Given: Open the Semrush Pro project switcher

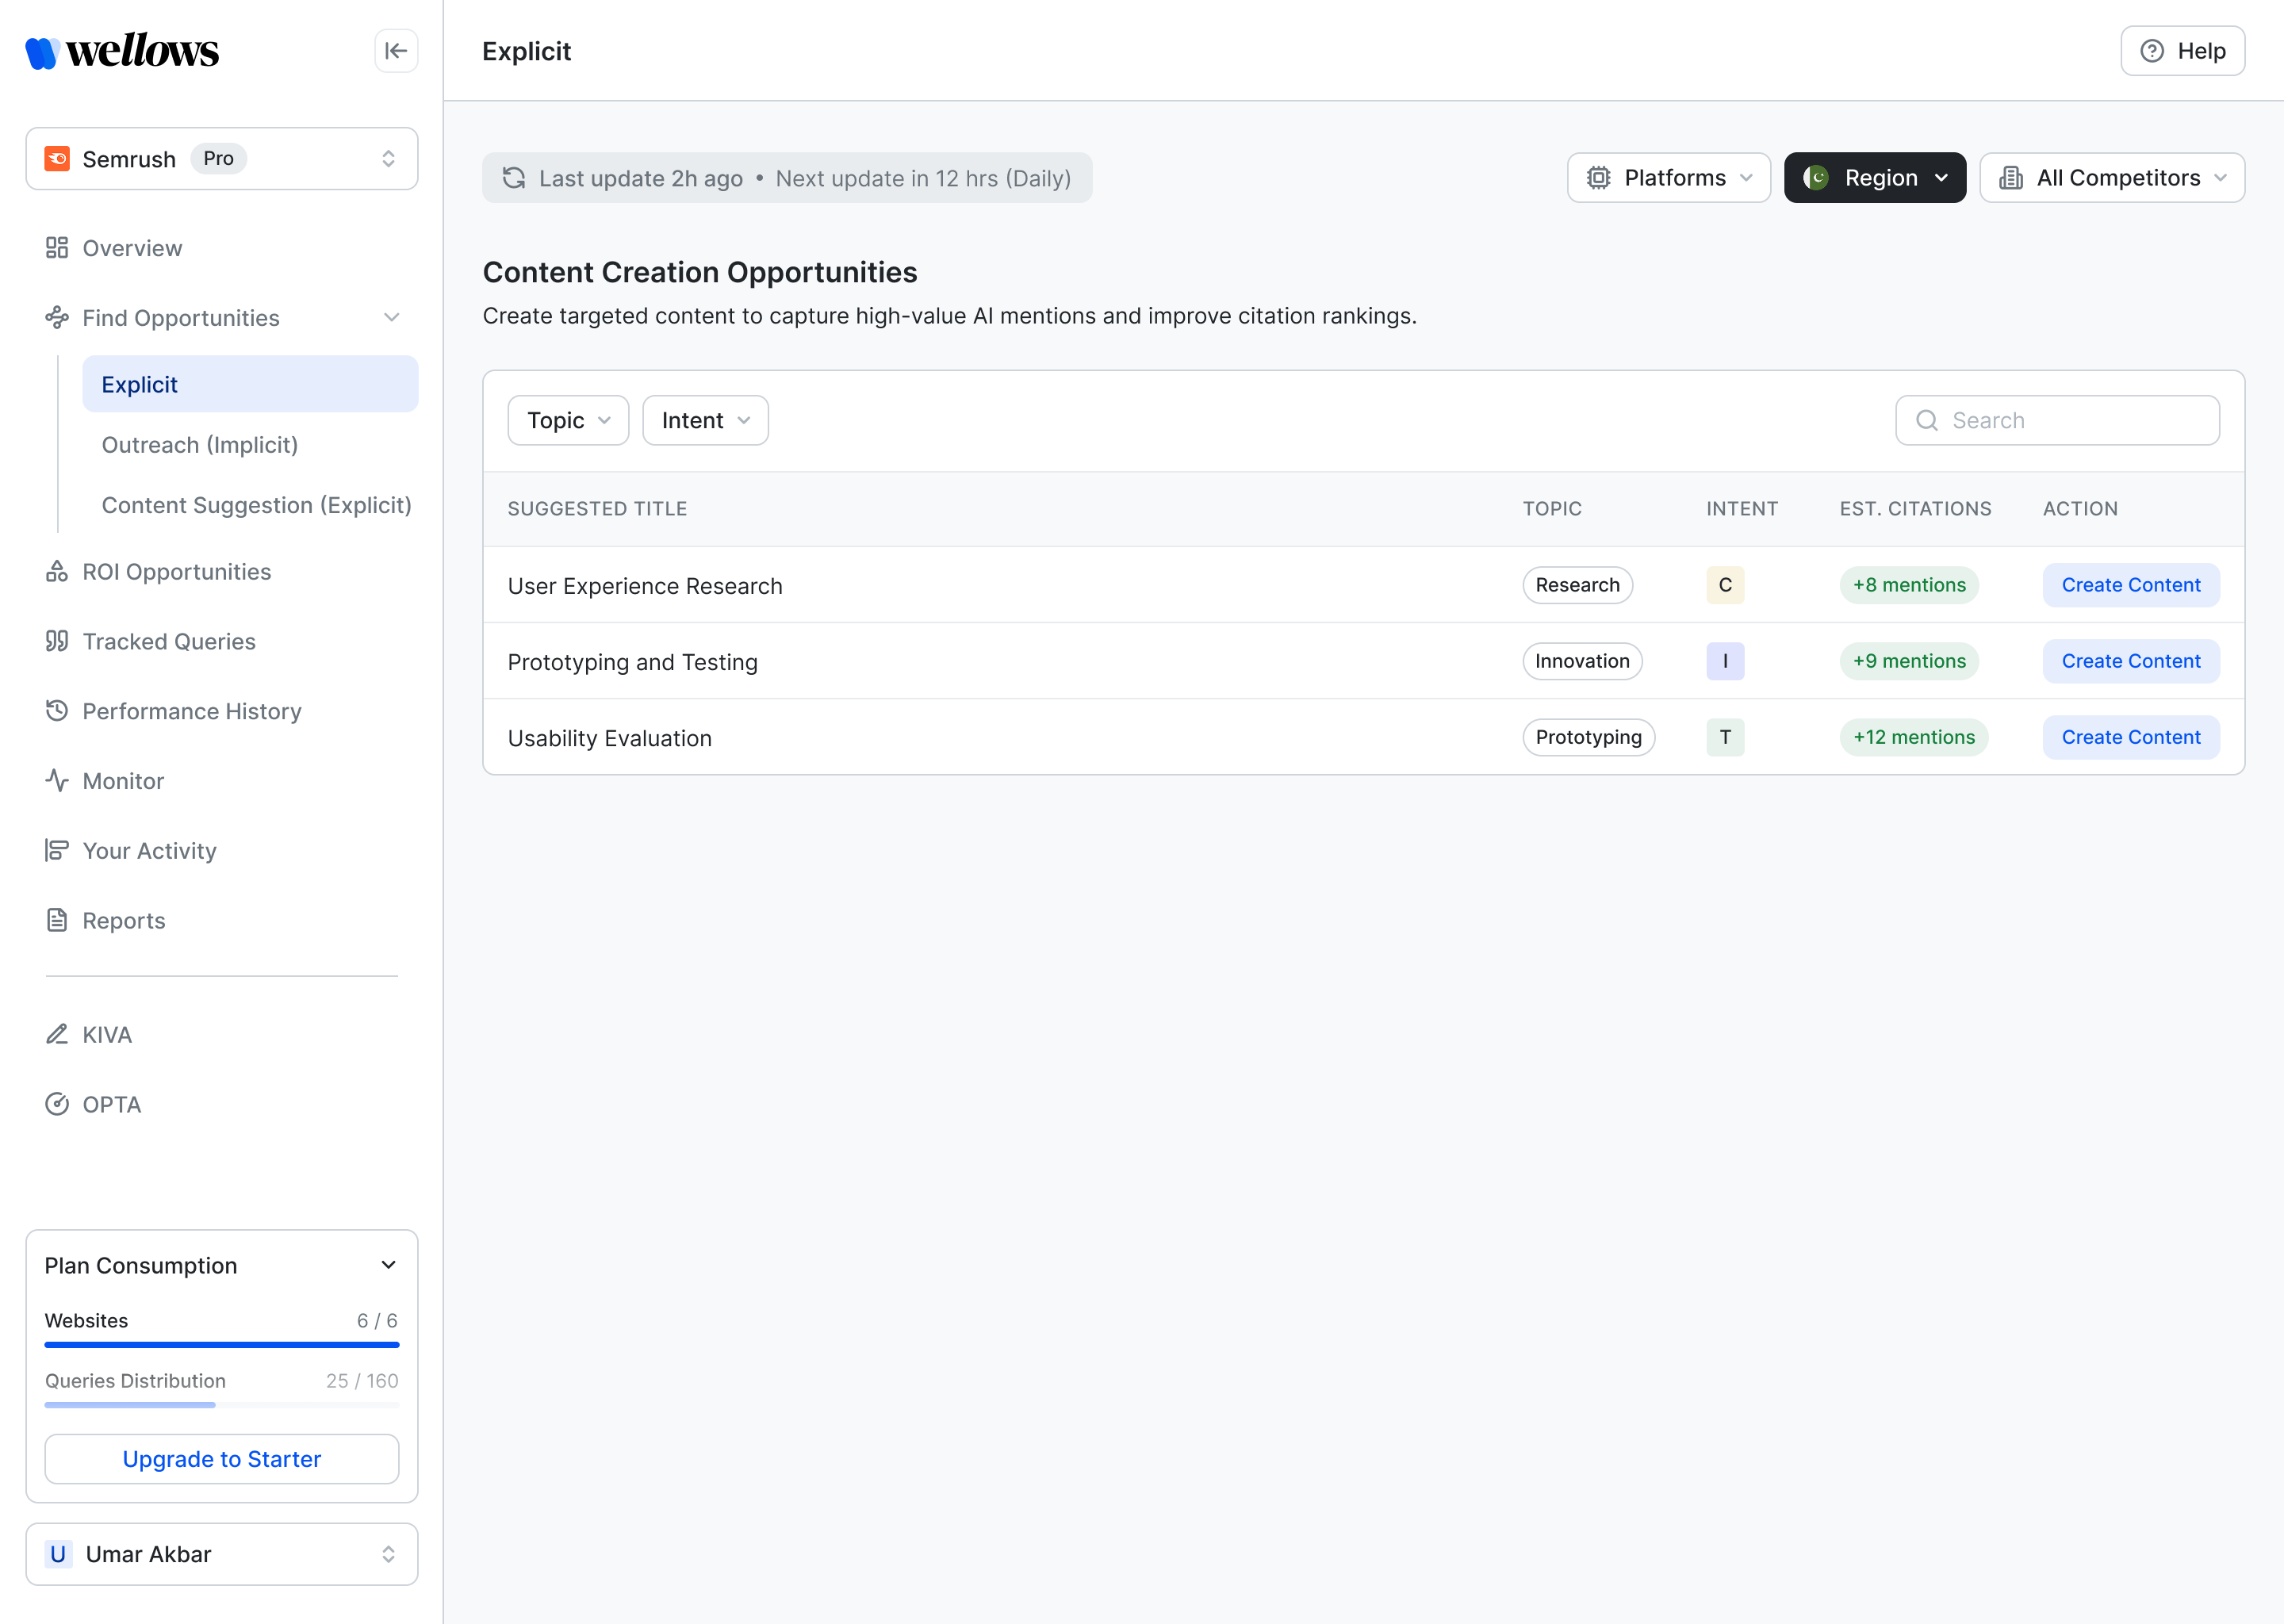Looking at the screenshot, I should pyautogui.click(x=222, y=159).
